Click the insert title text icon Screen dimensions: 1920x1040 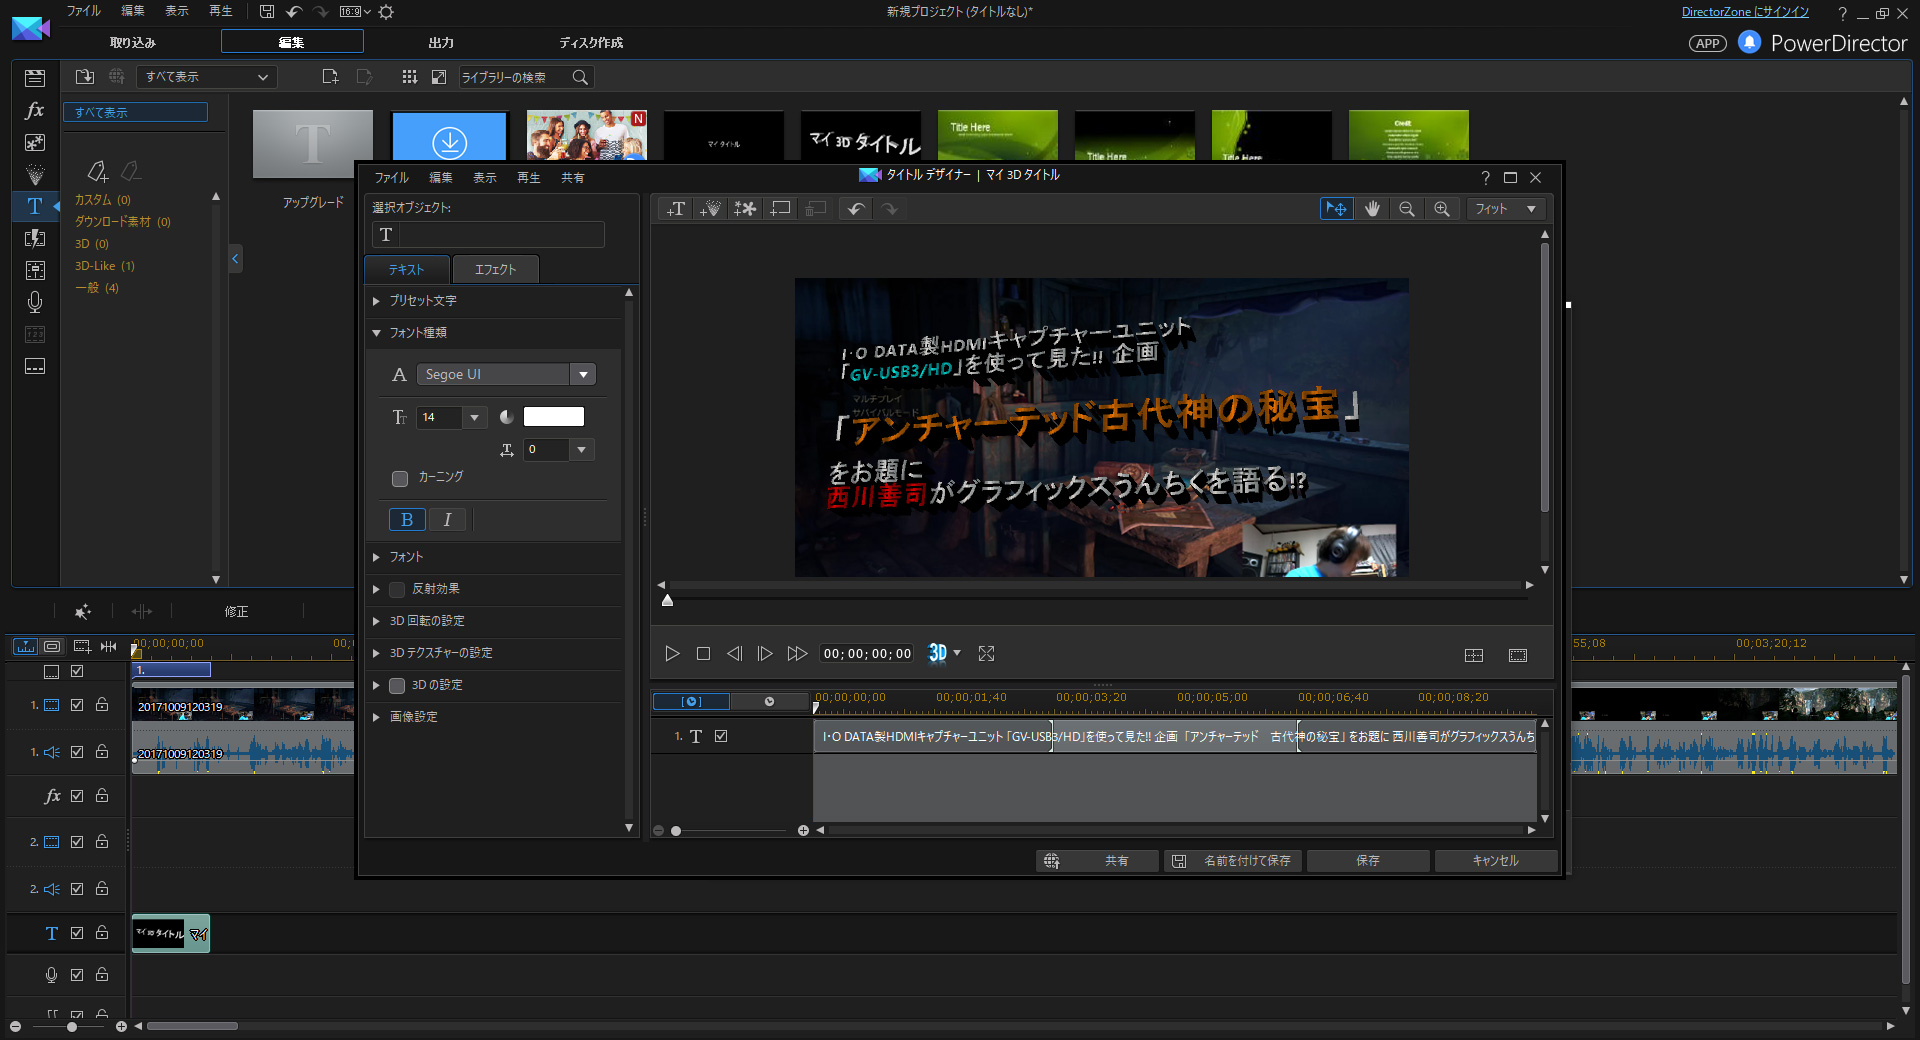point(676,209)
